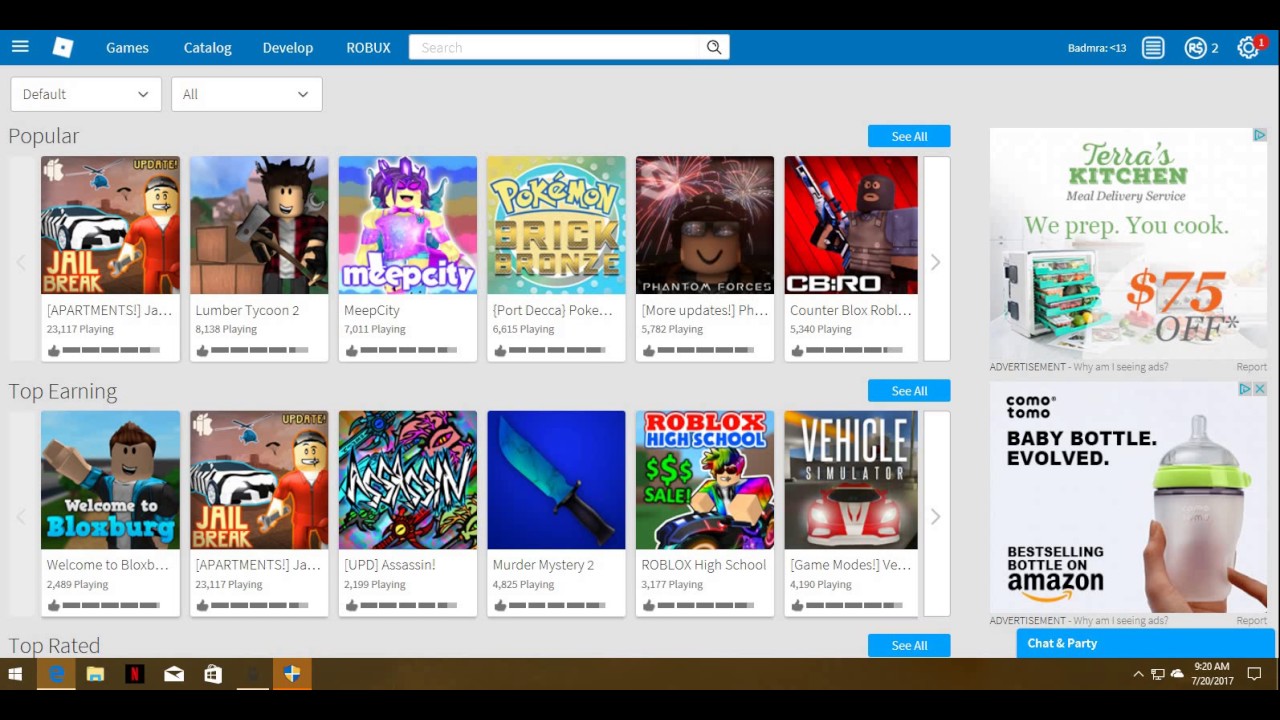Click 'ROBLOX High School' title text
Screen dimensions: 1280x720
coord(704,565)
